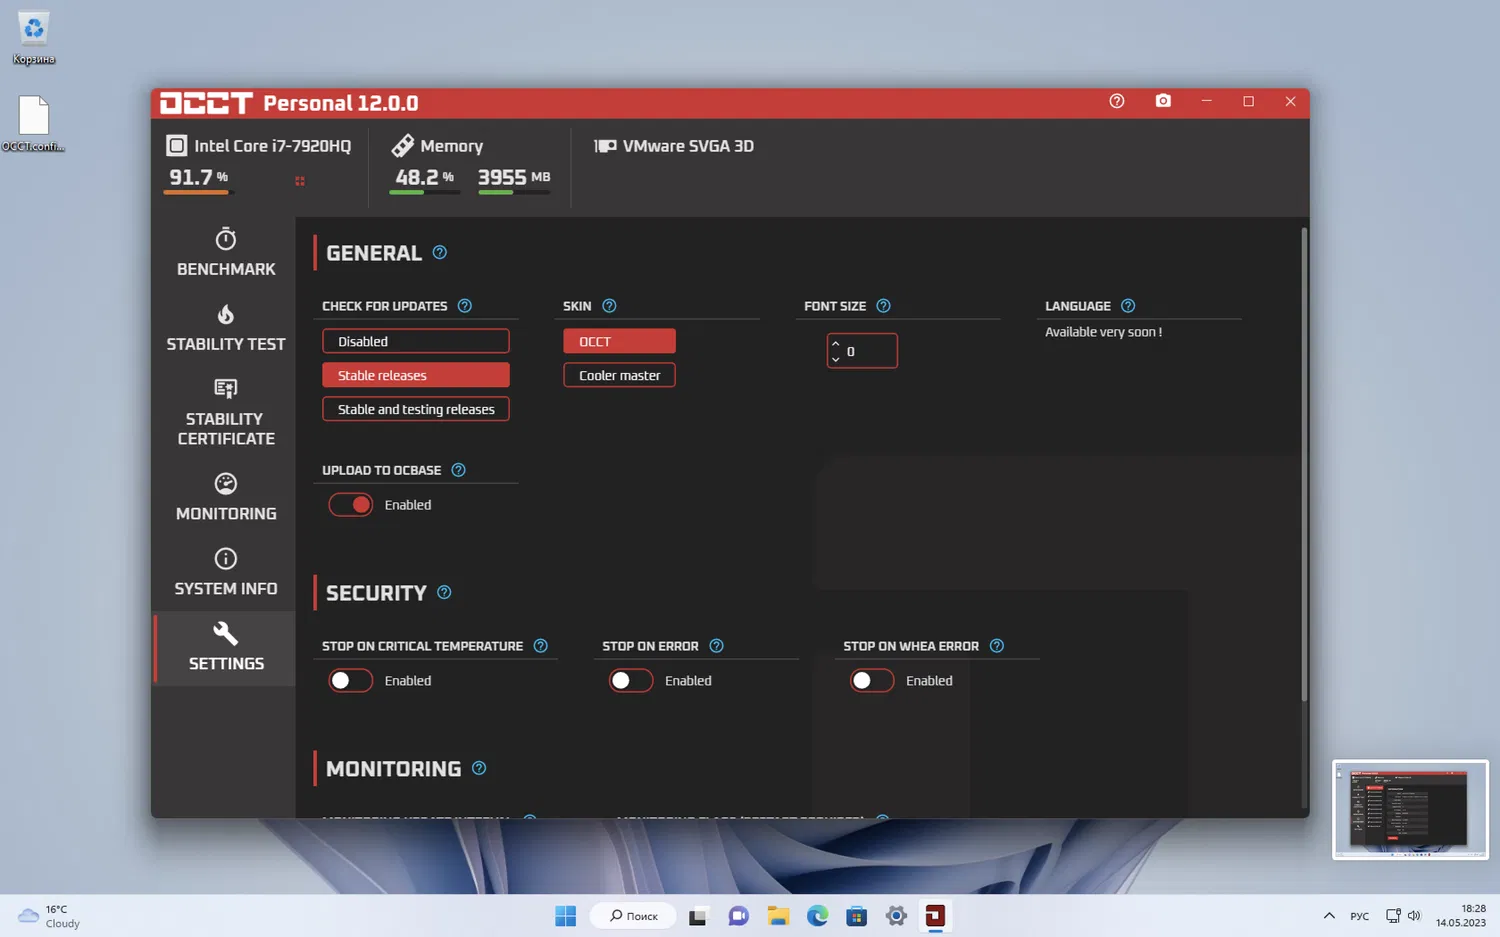1500x937 pixels.
Task: Open help for the MONITORING heading
Action: [x=479, y=769]
